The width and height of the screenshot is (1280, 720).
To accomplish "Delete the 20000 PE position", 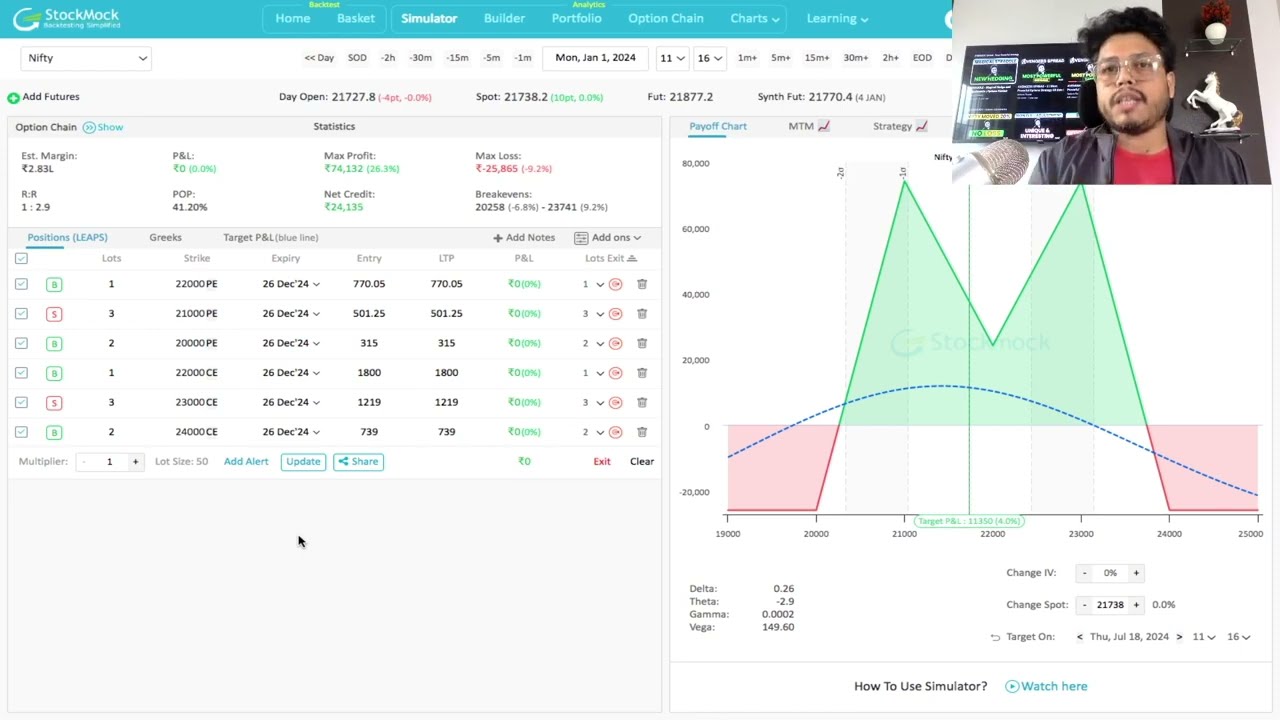I will click(x=642, y=343).
